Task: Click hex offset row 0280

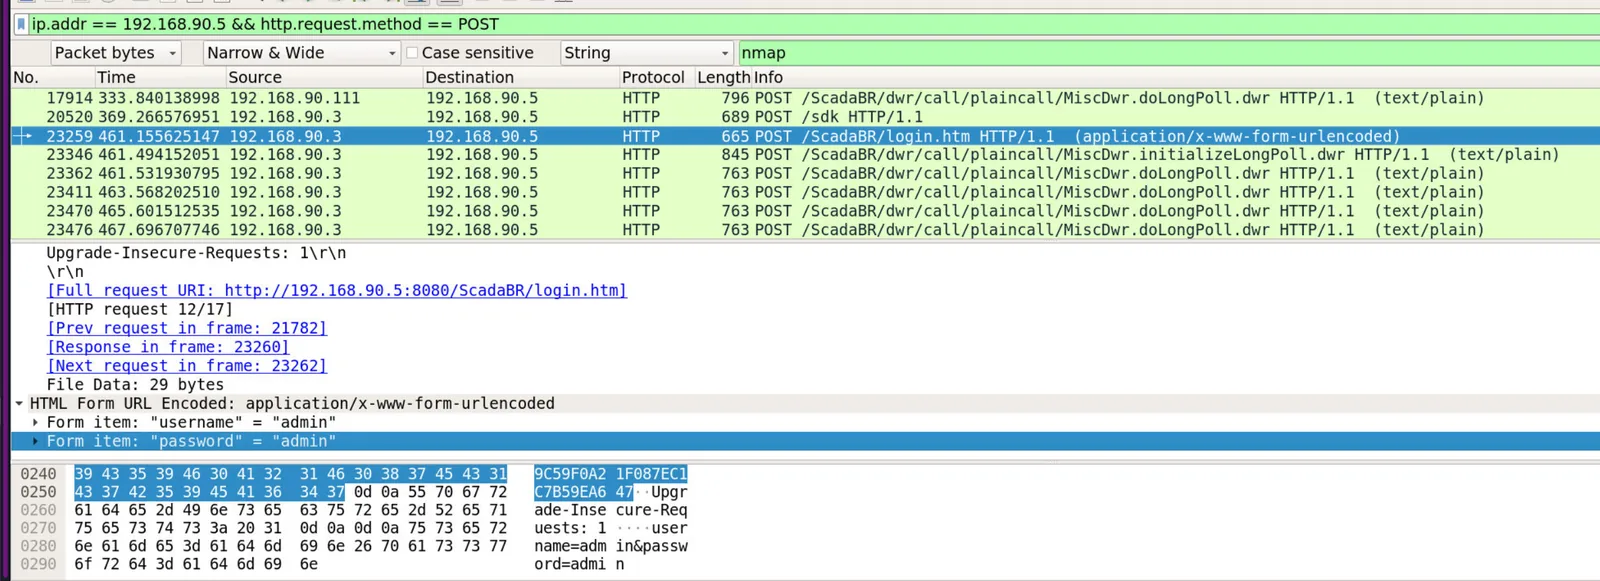Action: point(38,546)
